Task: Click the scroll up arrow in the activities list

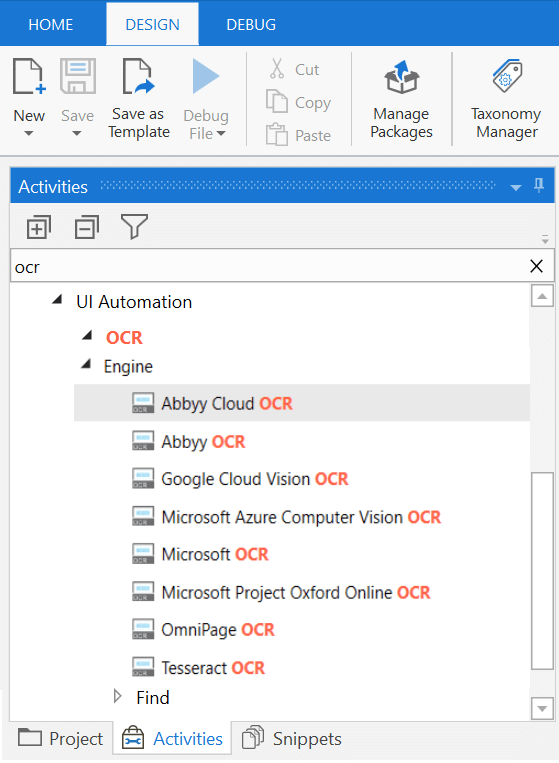Action: pyautogui.click(x=542, y=296)
